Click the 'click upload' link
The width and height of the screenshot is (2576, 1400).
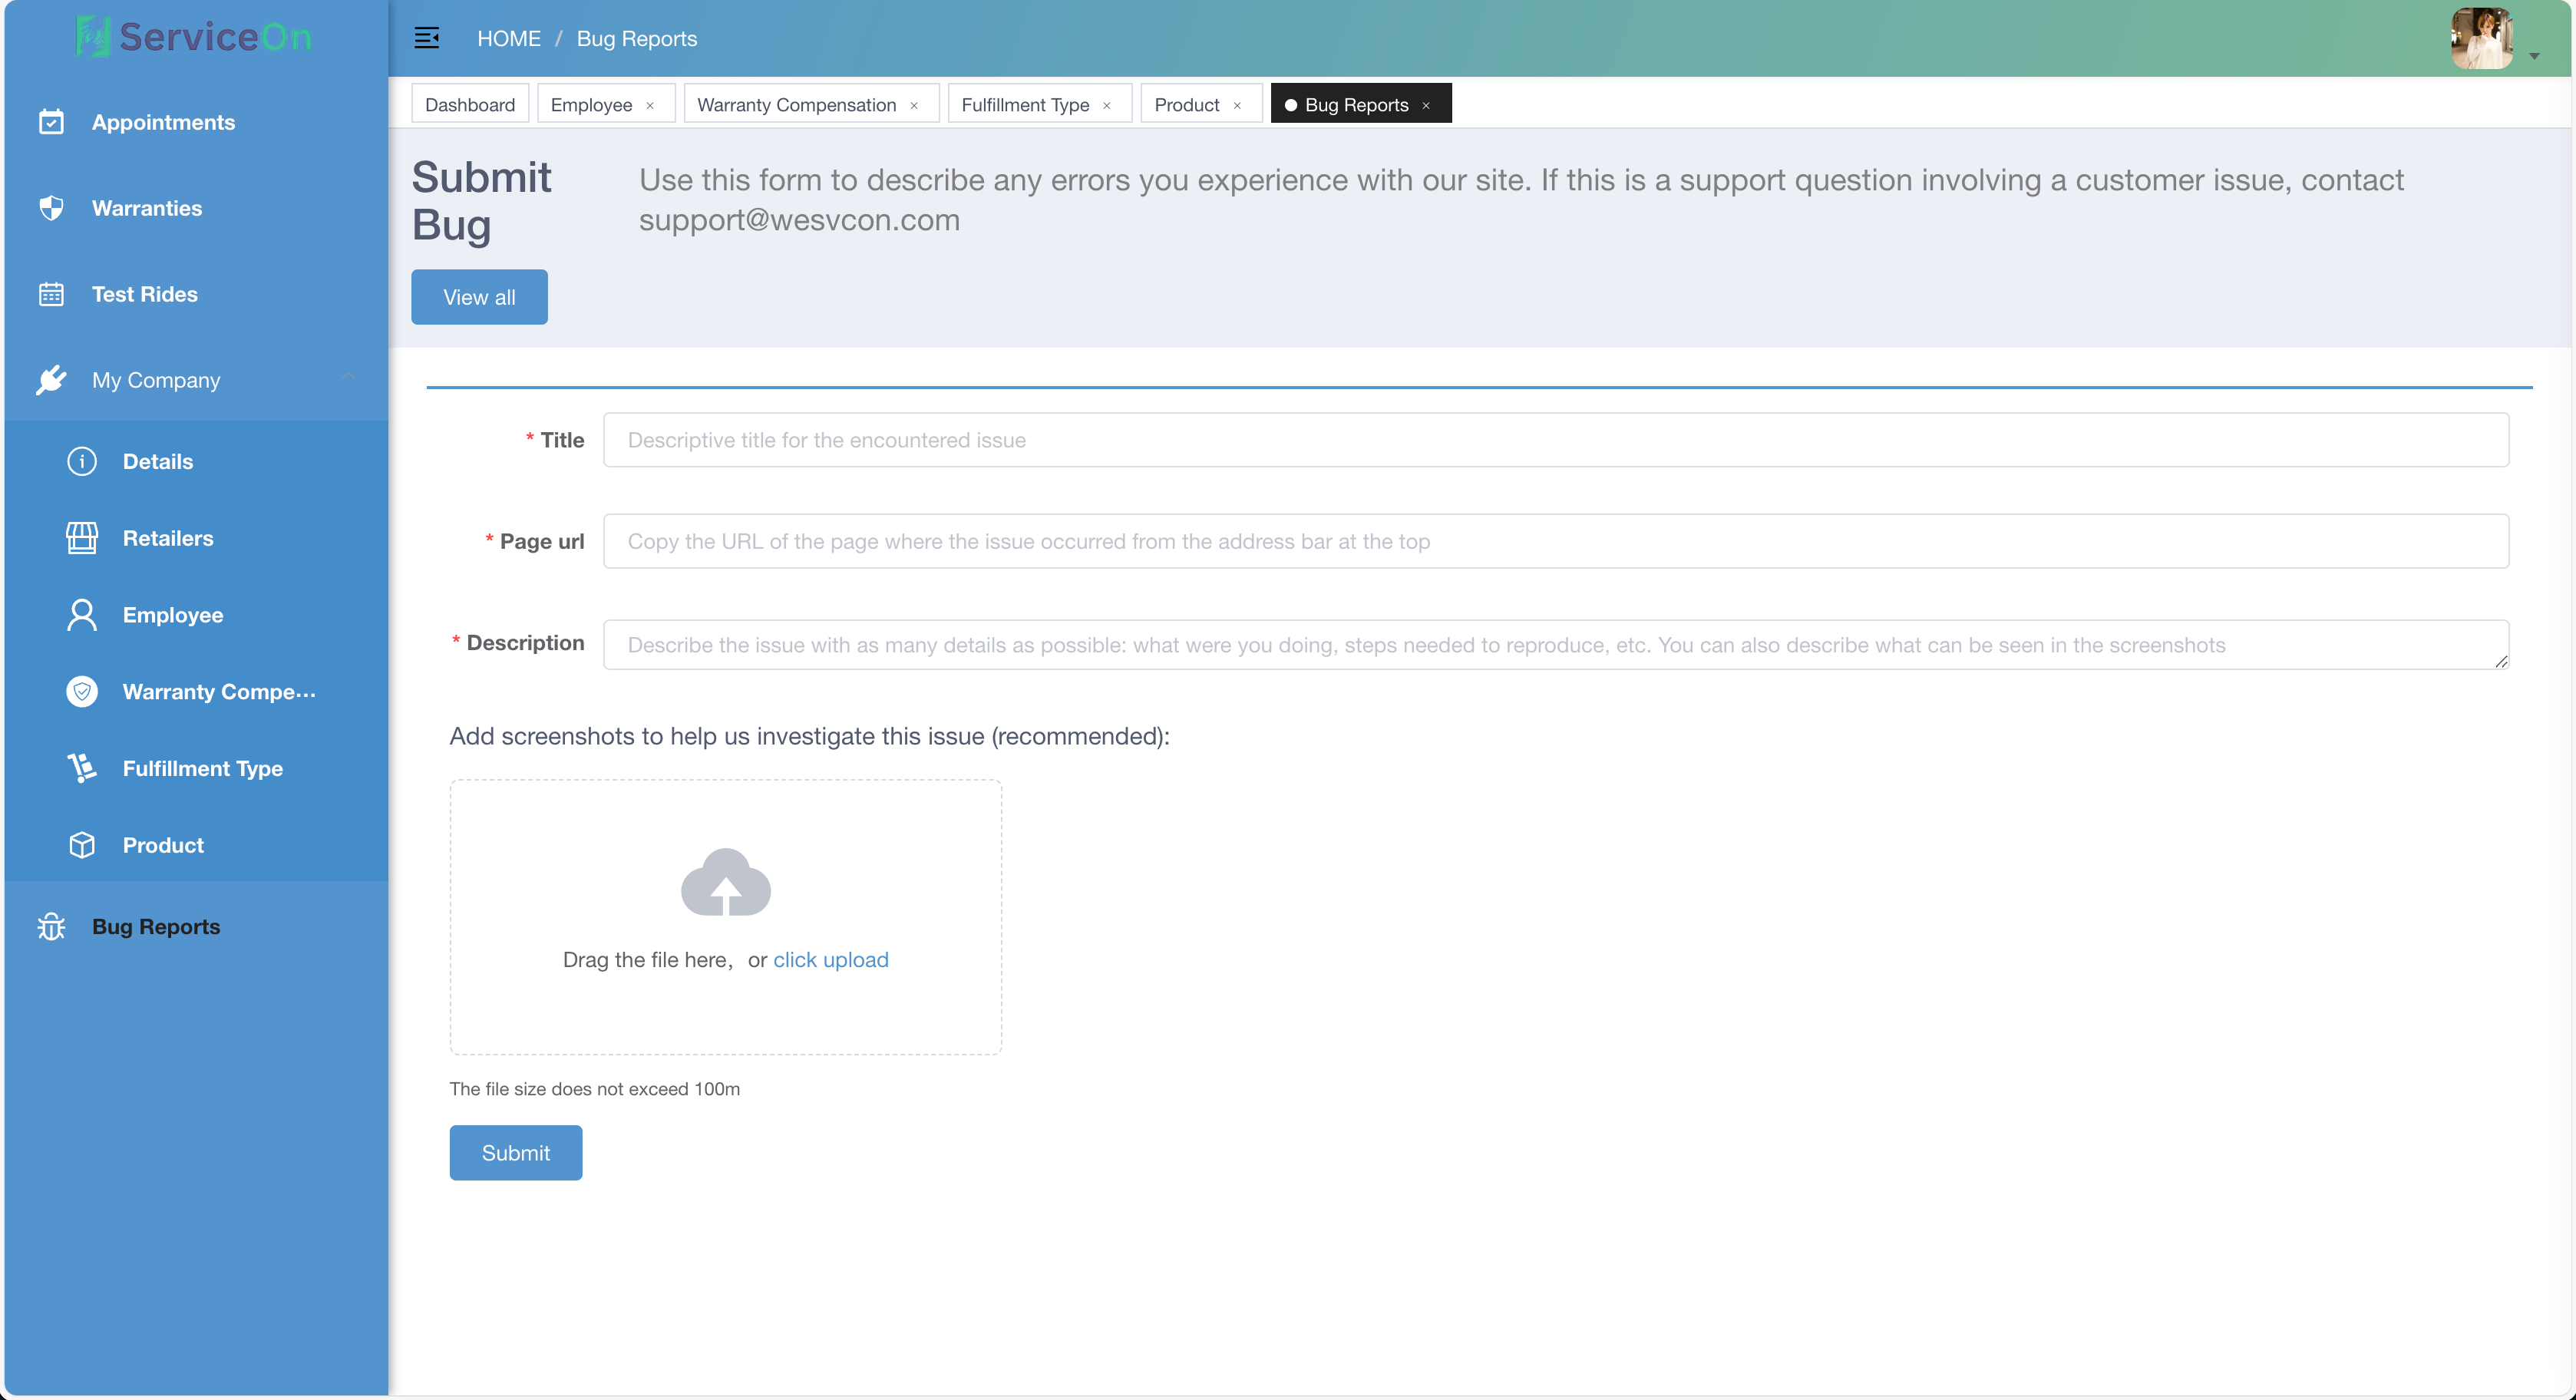[830, 960]
